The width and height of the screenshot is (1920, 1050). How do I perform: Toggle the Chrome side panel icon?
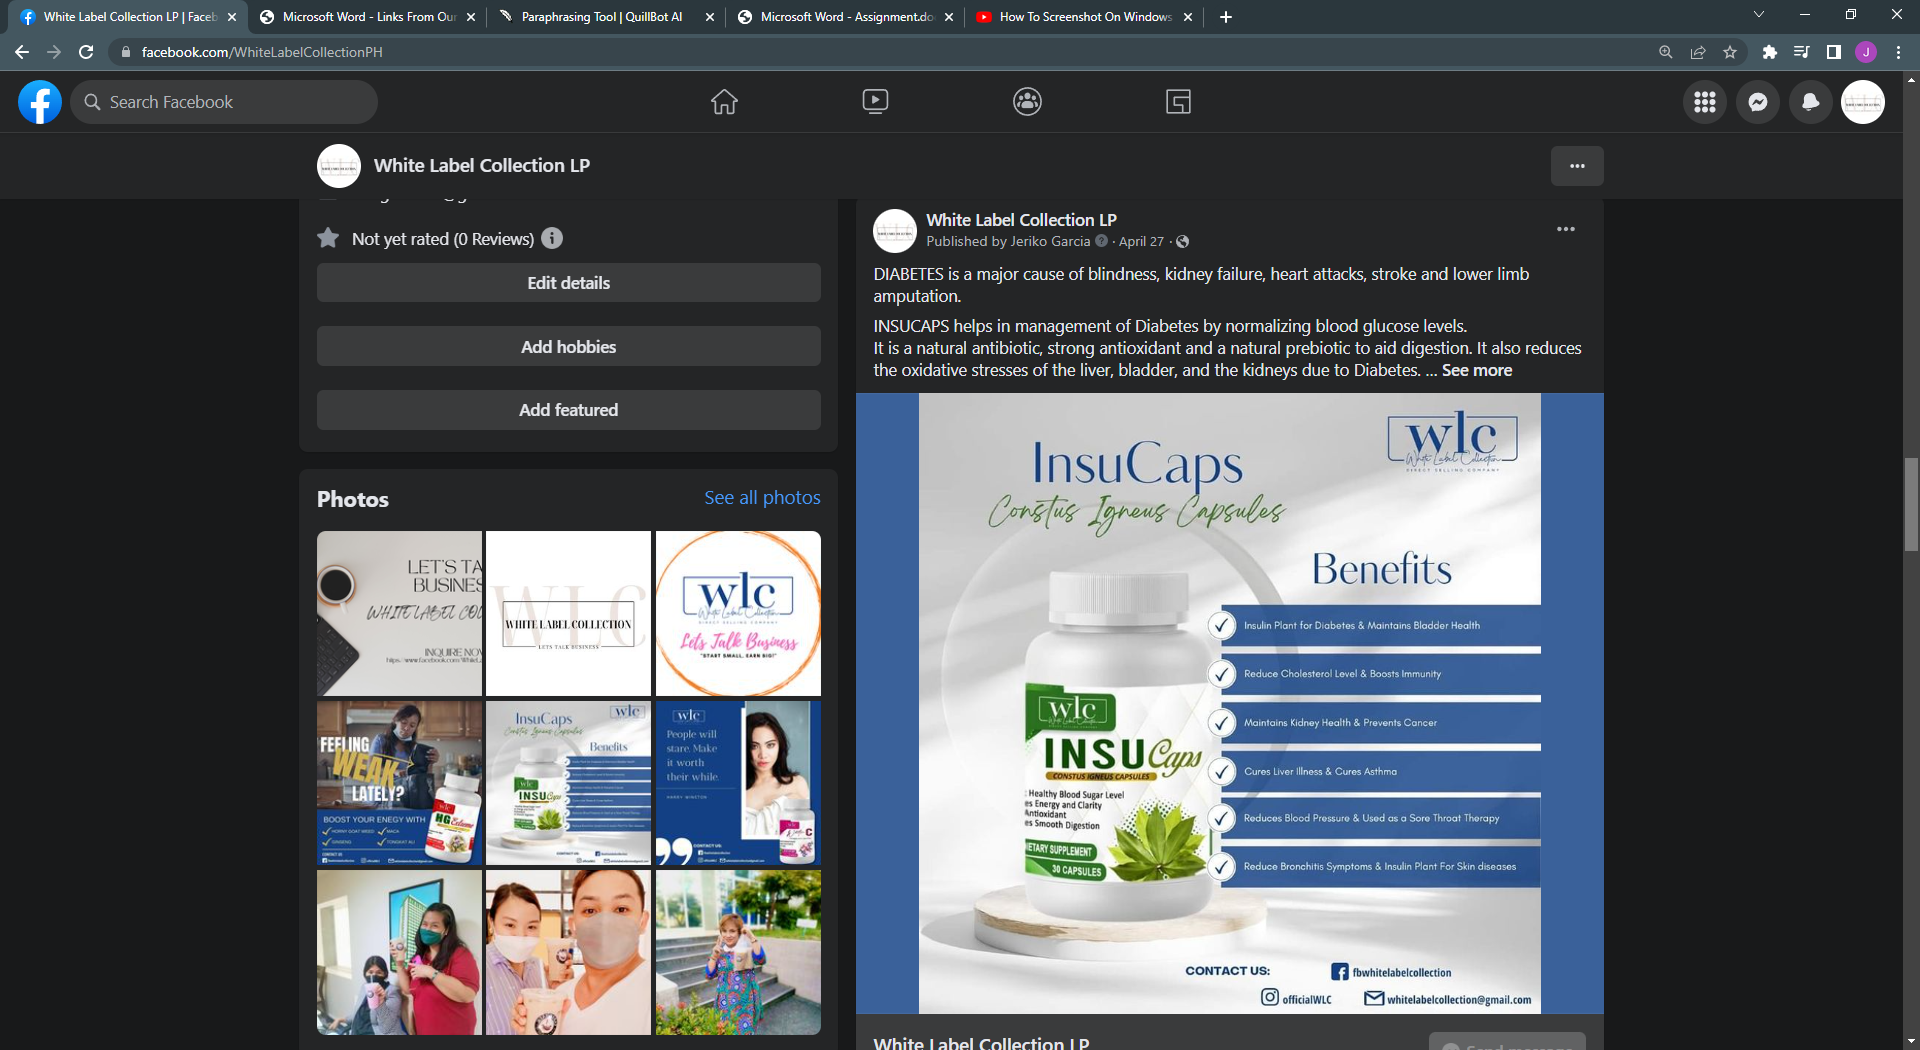(1834, 52)
